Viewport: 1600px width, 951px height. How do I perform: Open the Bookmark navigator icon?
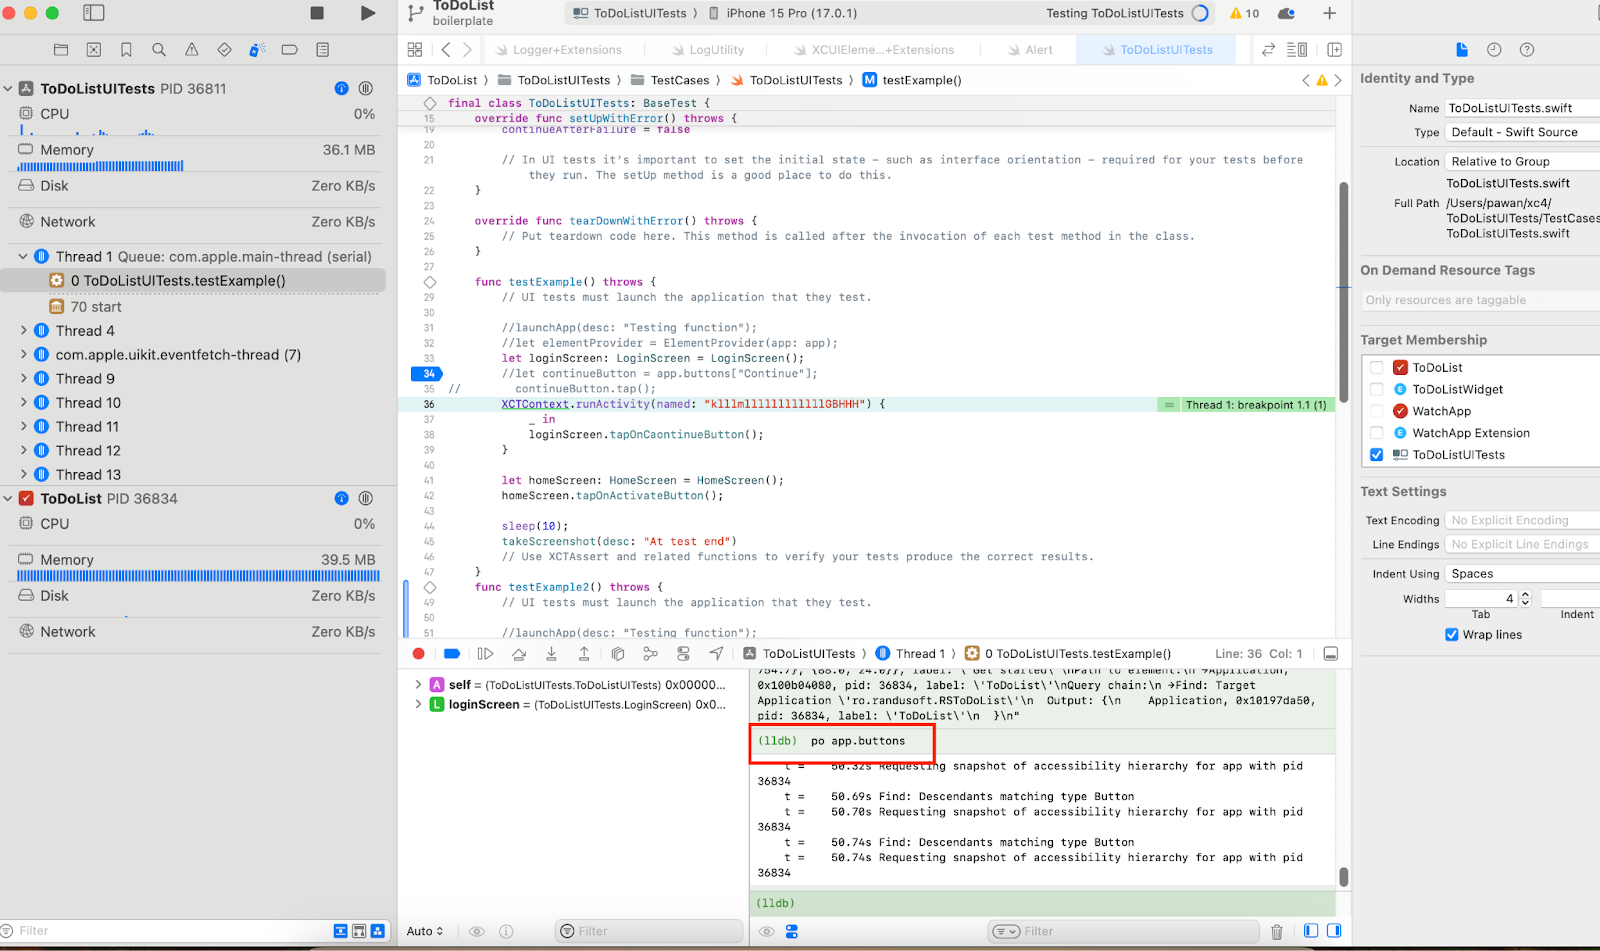pos(126,50)
